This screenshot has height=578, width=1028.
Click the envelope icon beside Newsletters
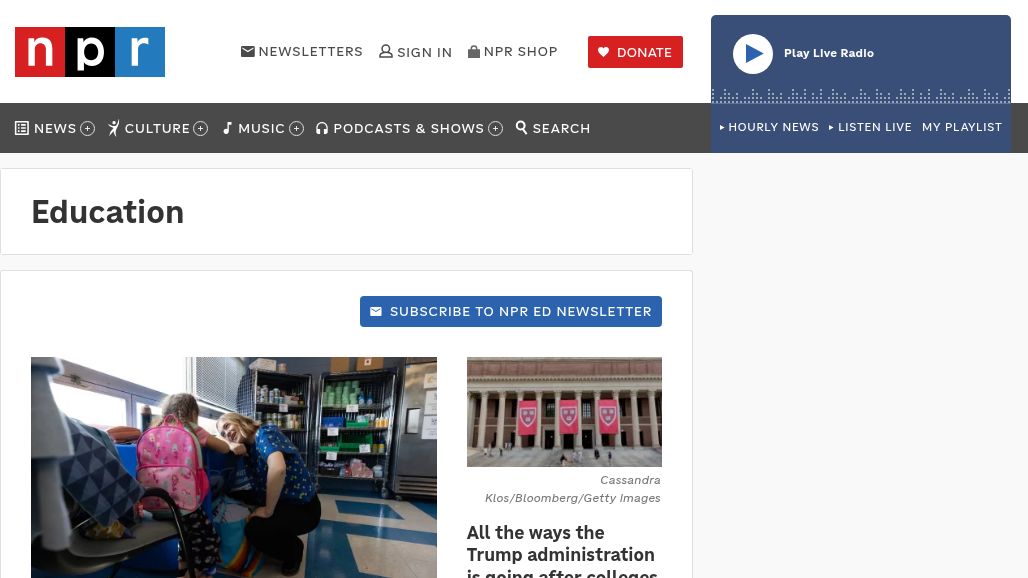(x=248, y=51)
